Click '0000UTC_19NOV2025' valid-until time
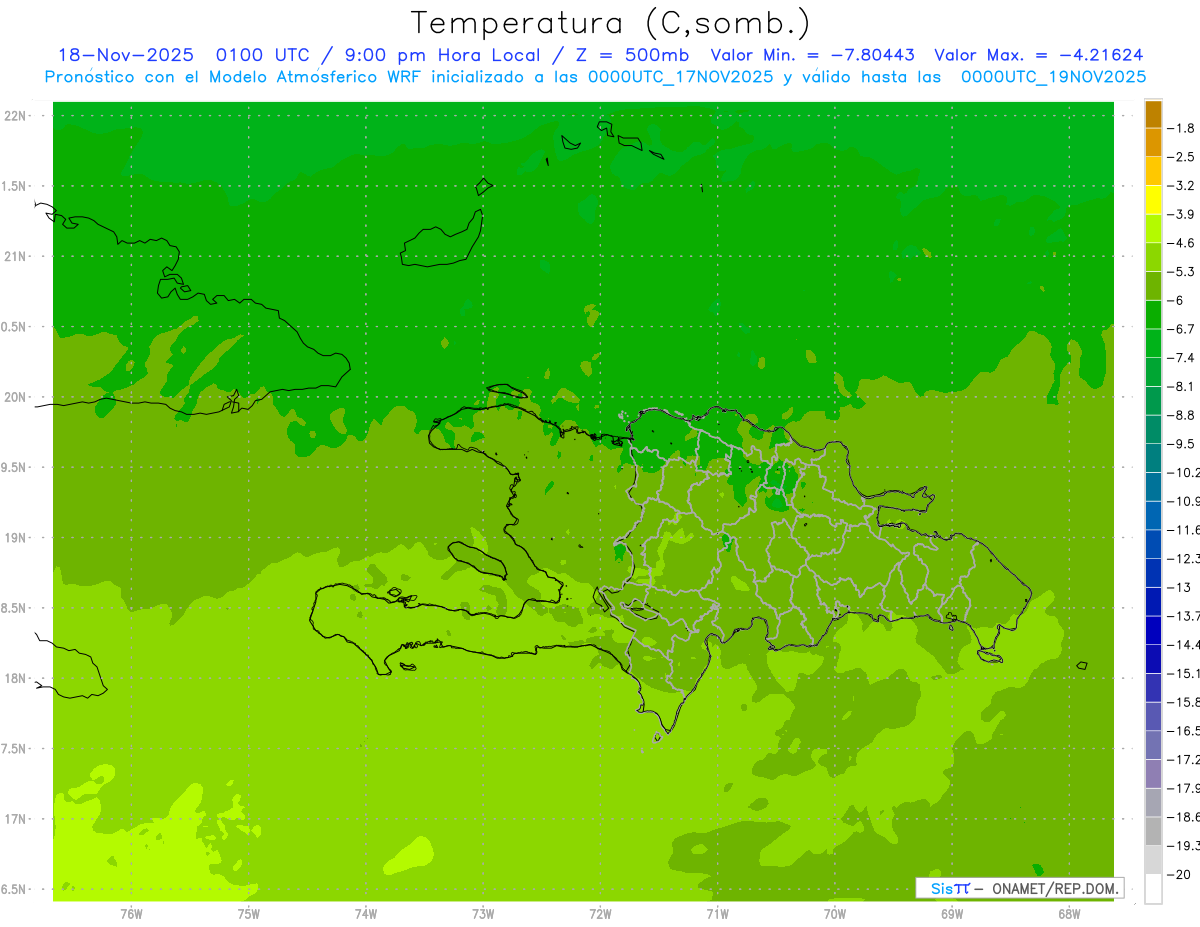This screenshot has height=927, width=1200. (x=1053, y=77)
